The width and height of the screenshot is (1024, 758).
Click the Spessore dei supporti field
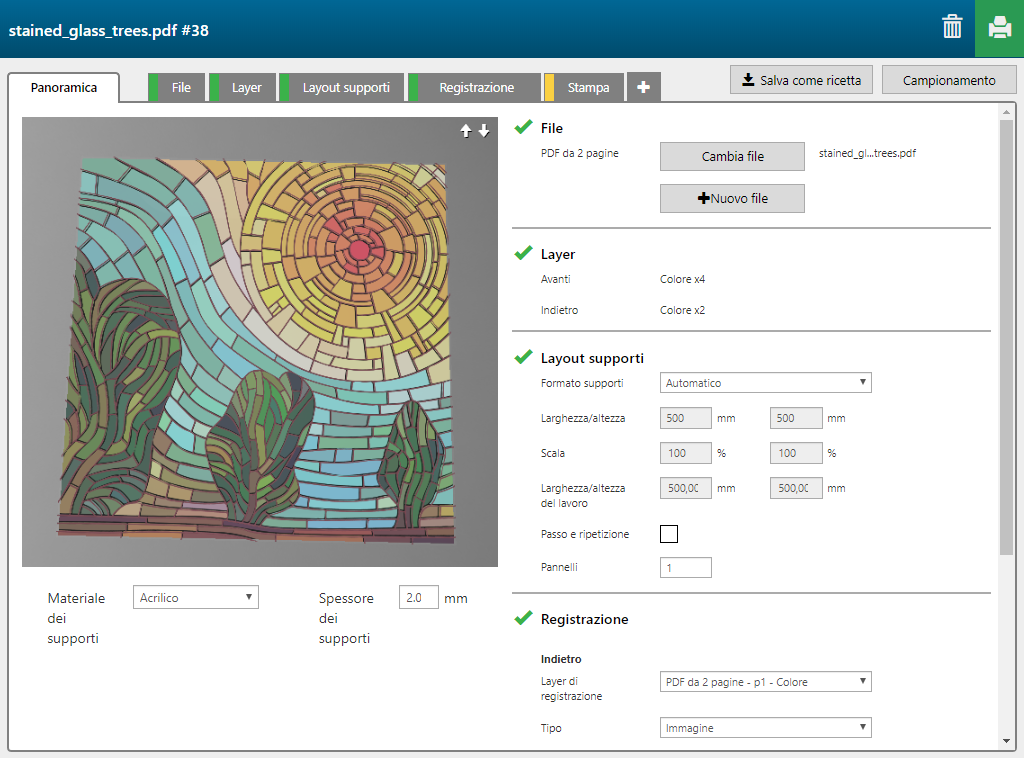pyautogui.click(x=418, y=598)
